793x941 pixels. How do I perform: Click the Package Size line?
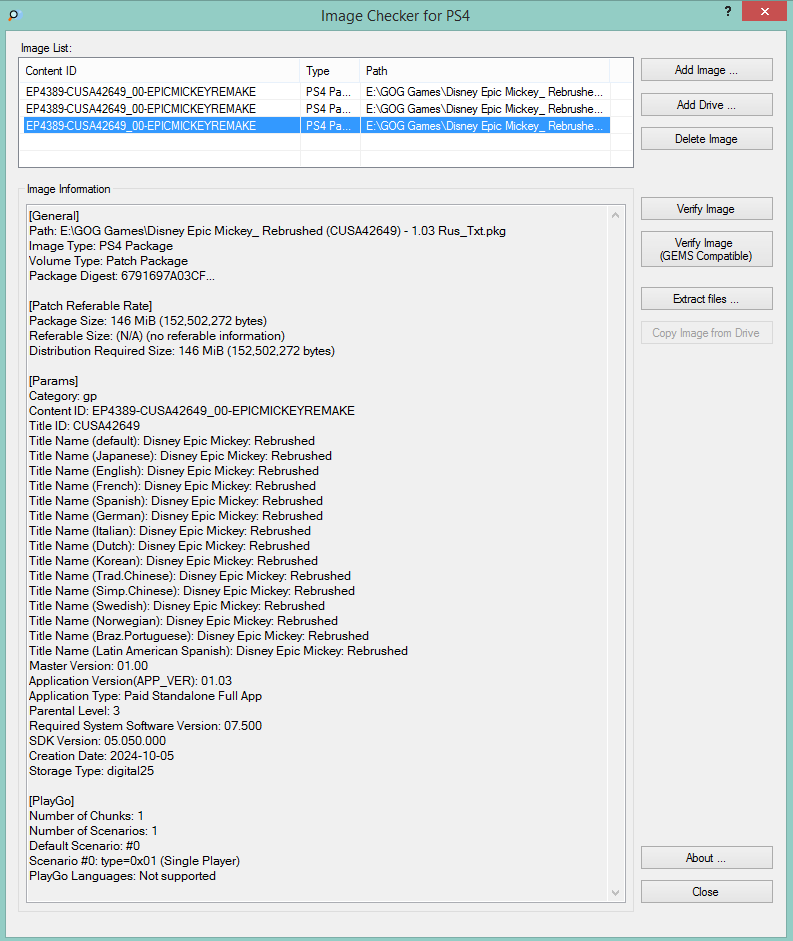pyautogui.click(x=148, y=321)
